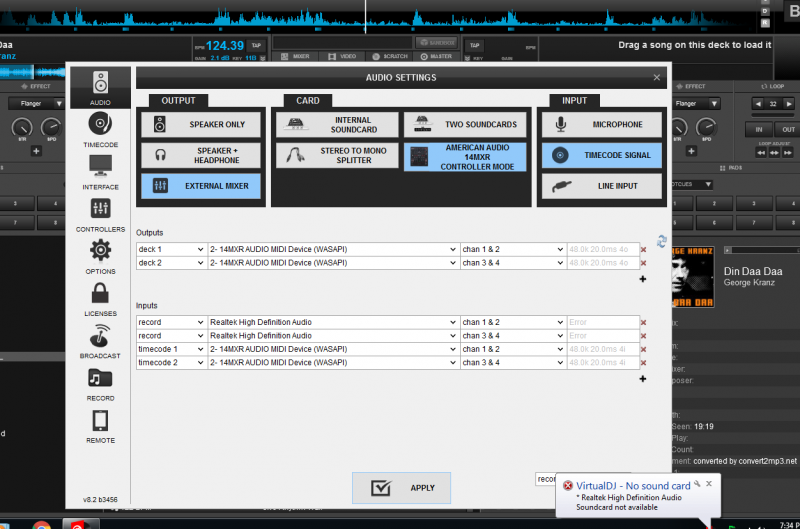Select Timecode Signal input option
Viewport: 800px width, 529px height.
click(602, 156)
